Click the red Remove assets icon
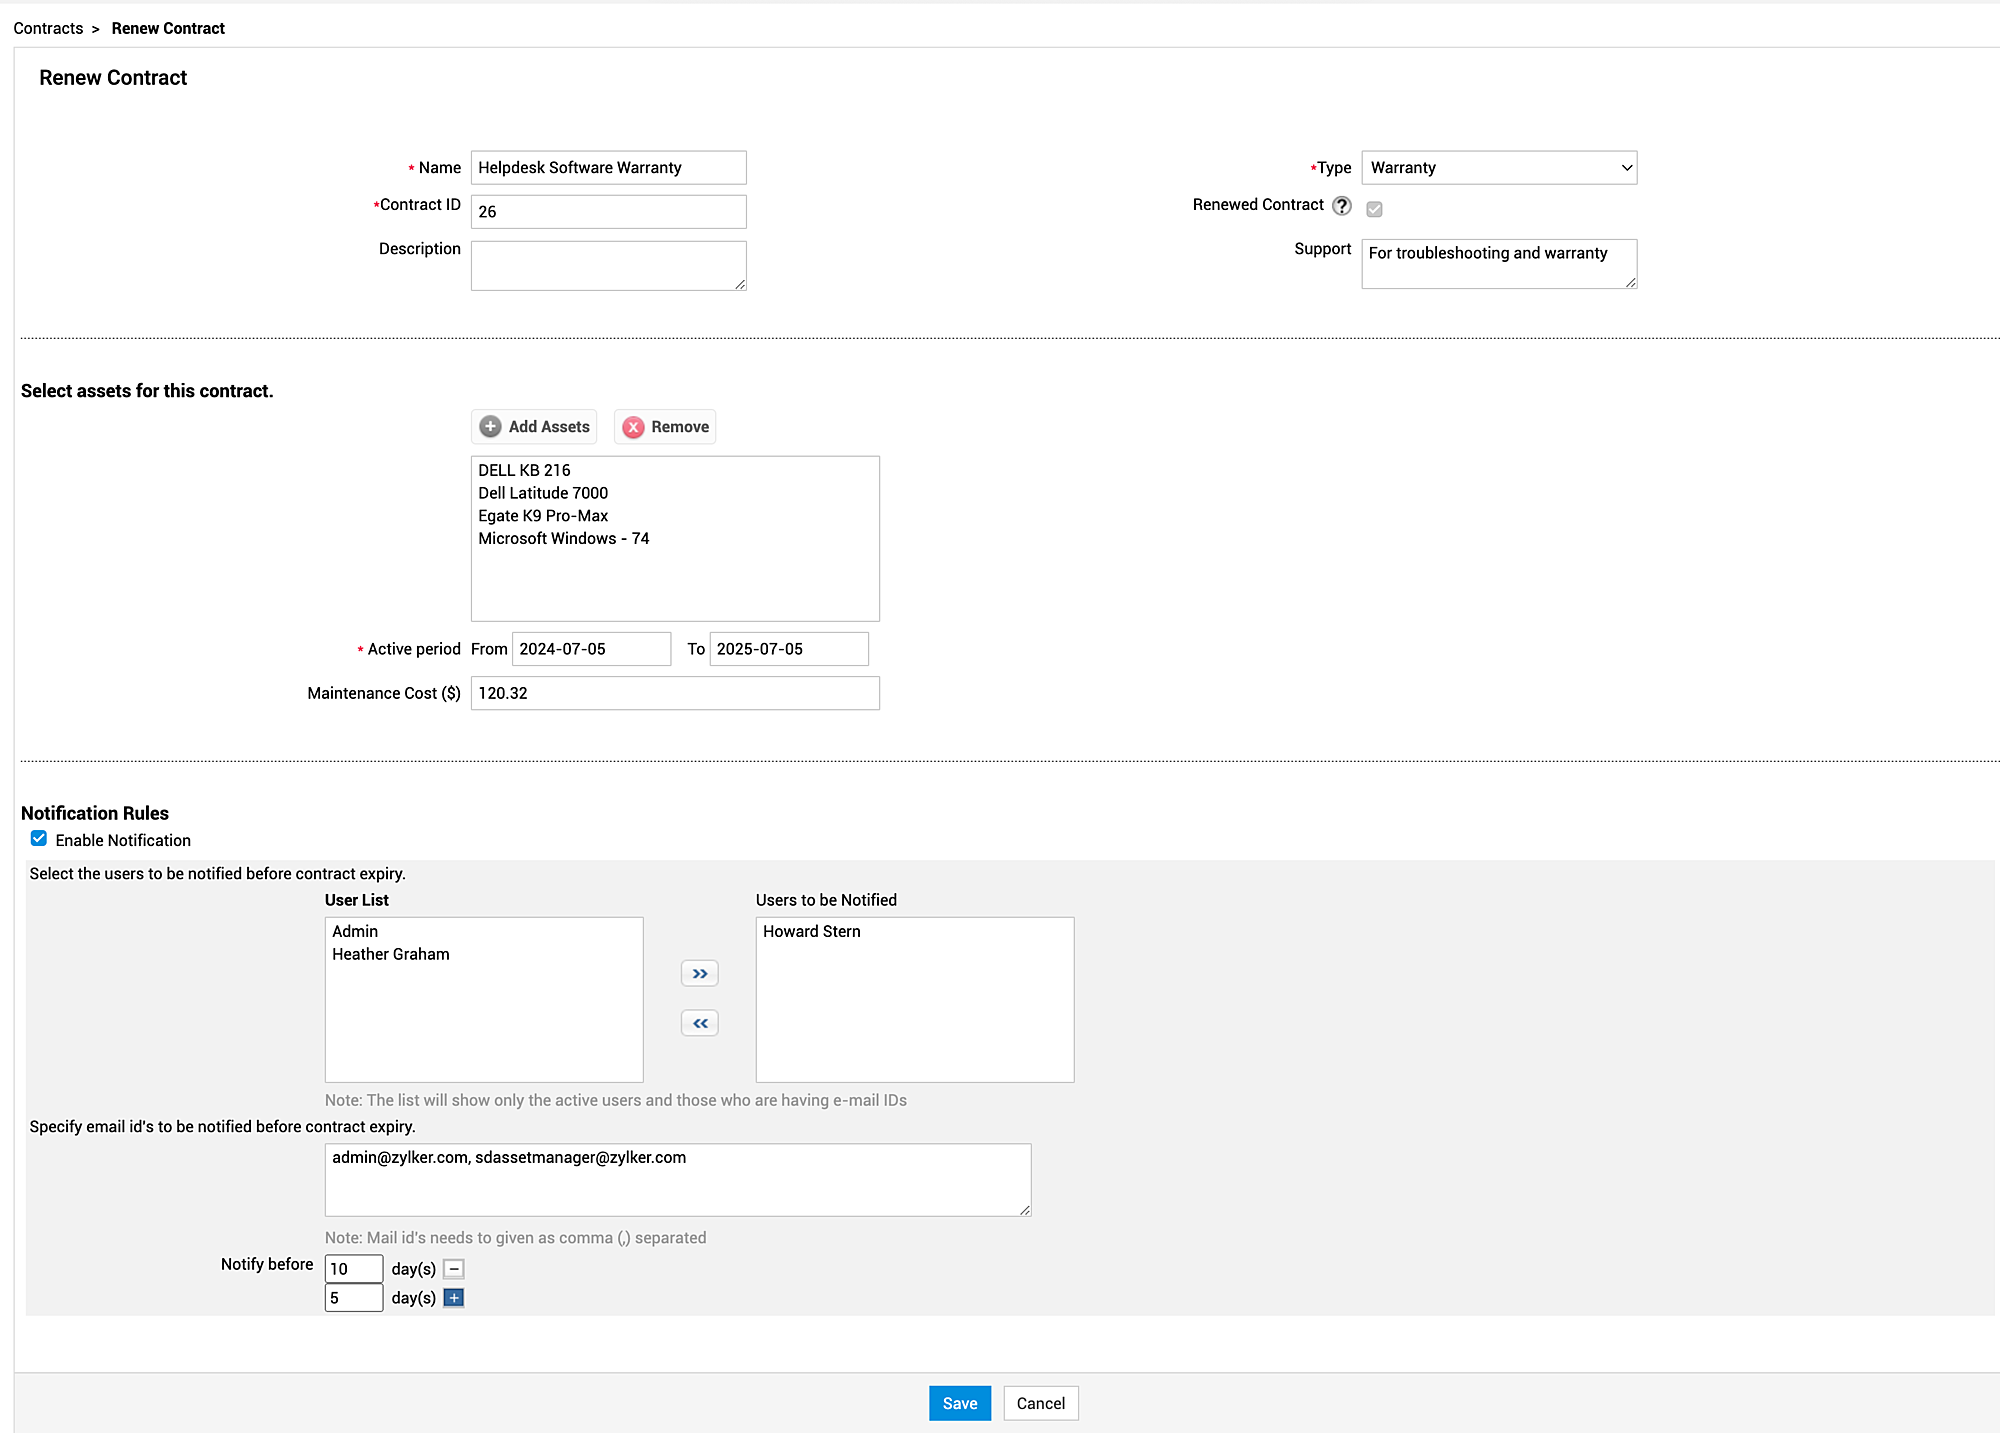The width and height of the screenshot is (2000, 1433). [x=633, y=427]
